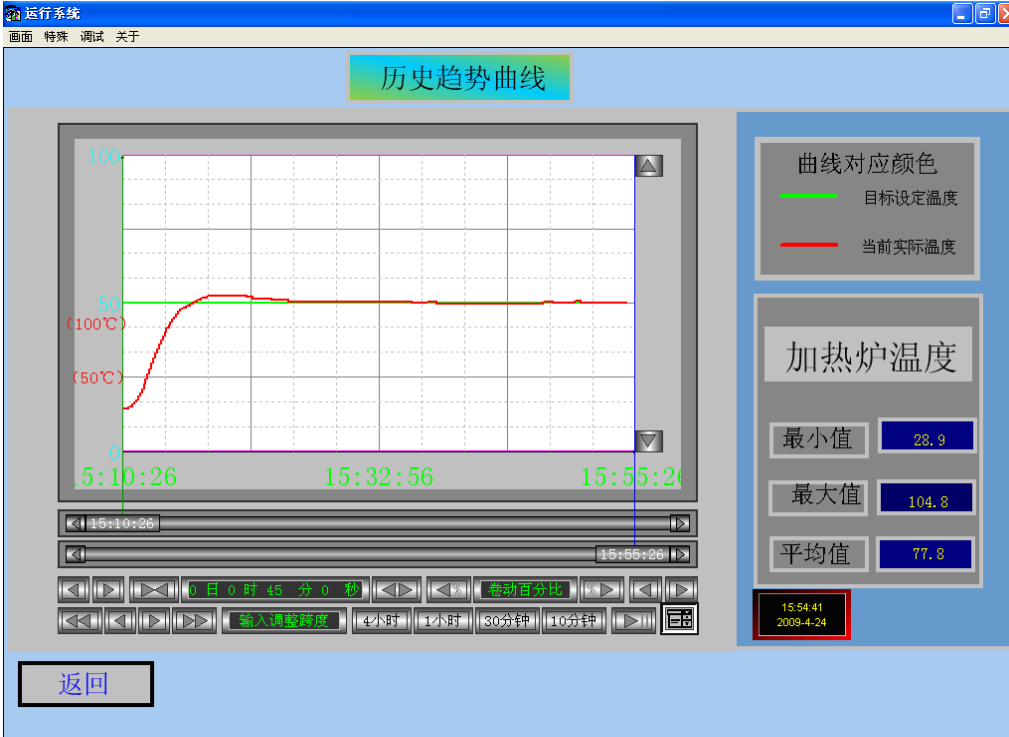Screen dimensions: 1009x737
Task: Click left-arrow button right of scroll percent
Action: pos(645,590)
